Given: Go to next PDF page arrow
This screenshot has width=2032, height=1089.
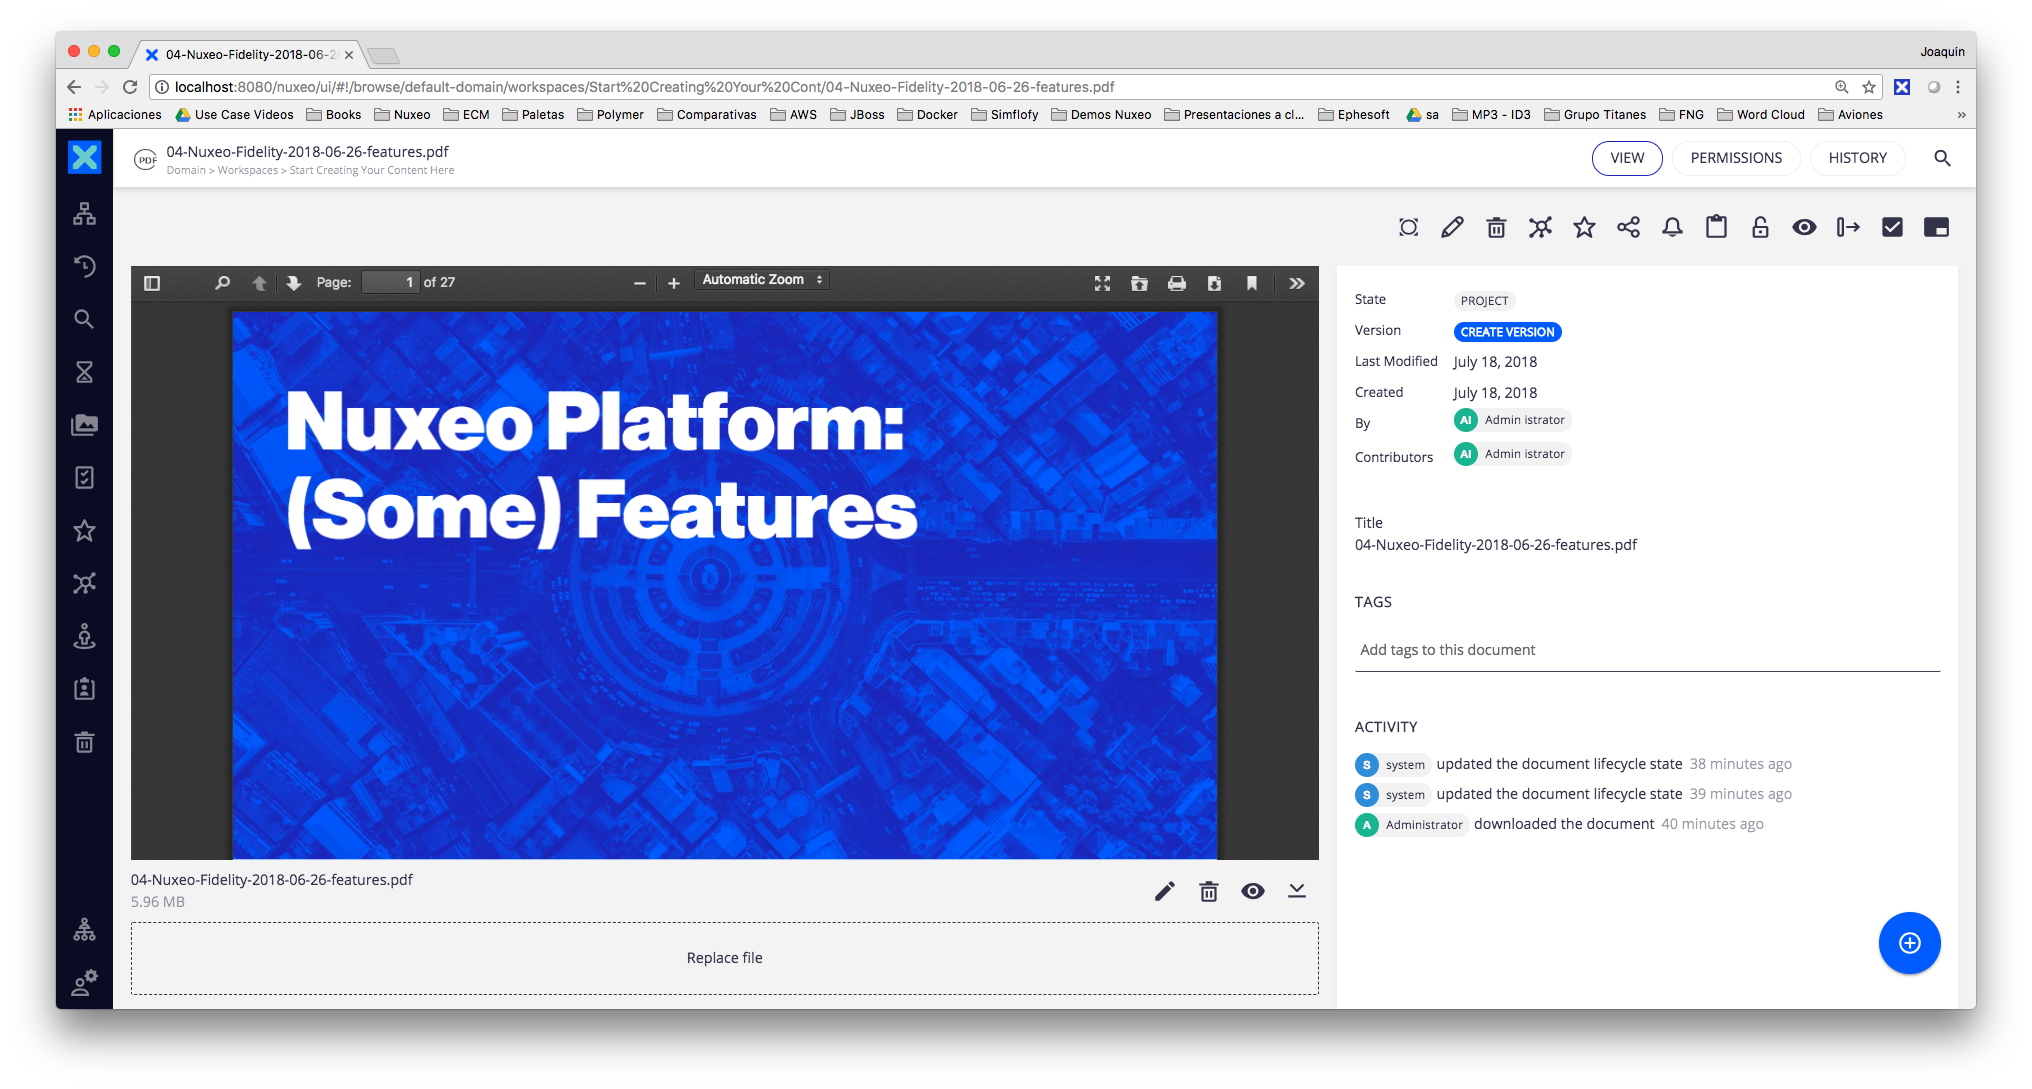Looking at the screenshot, I should (x=293, y=283).
